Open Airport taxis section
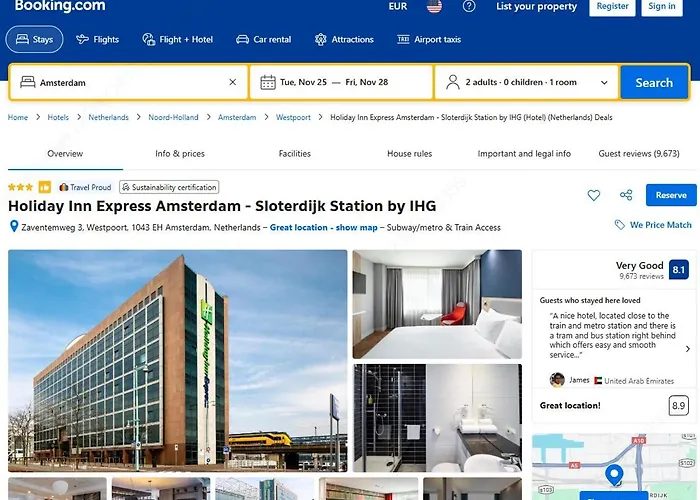Viewport: 700px width, 500px height. 429,39
